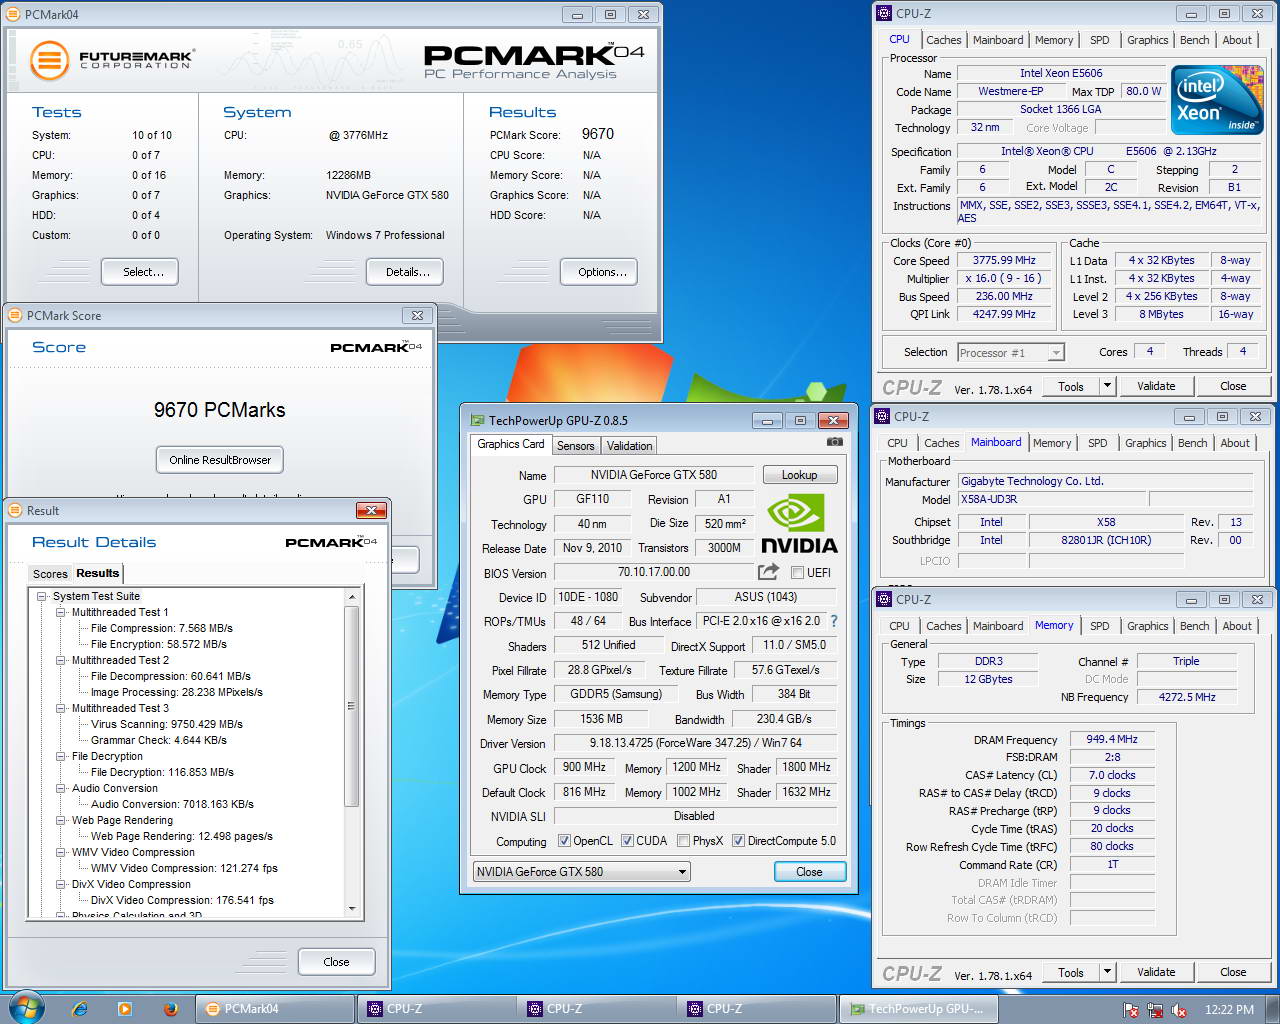This screenshot has width=1280, height=1024.
Task: Open the About tab in top CPU-Z window
Action: click(x=1237, y=40)
